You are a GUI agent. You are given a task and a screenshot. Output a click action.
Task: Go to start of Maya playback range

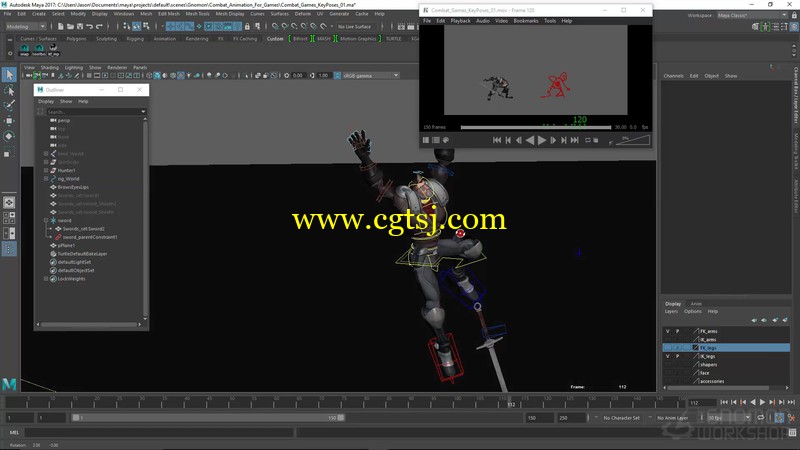pyautogui.click(x=724, y=403)
